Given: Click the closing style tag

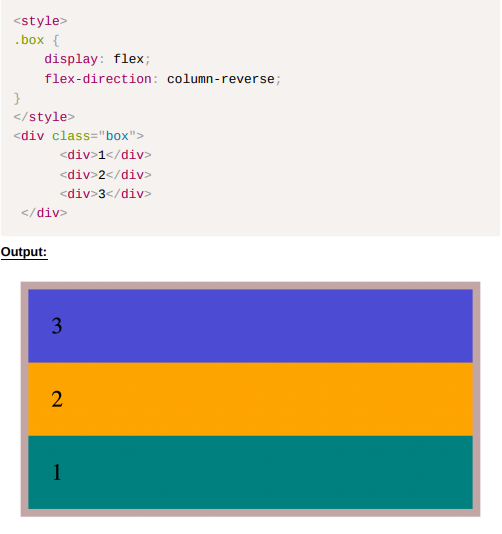Looking at the screenshot, I should click(x=44, y=117).
